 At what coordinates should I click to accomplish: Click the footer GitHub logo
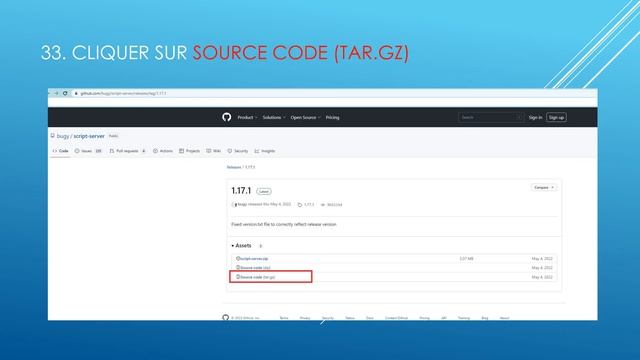pos(225,317)
